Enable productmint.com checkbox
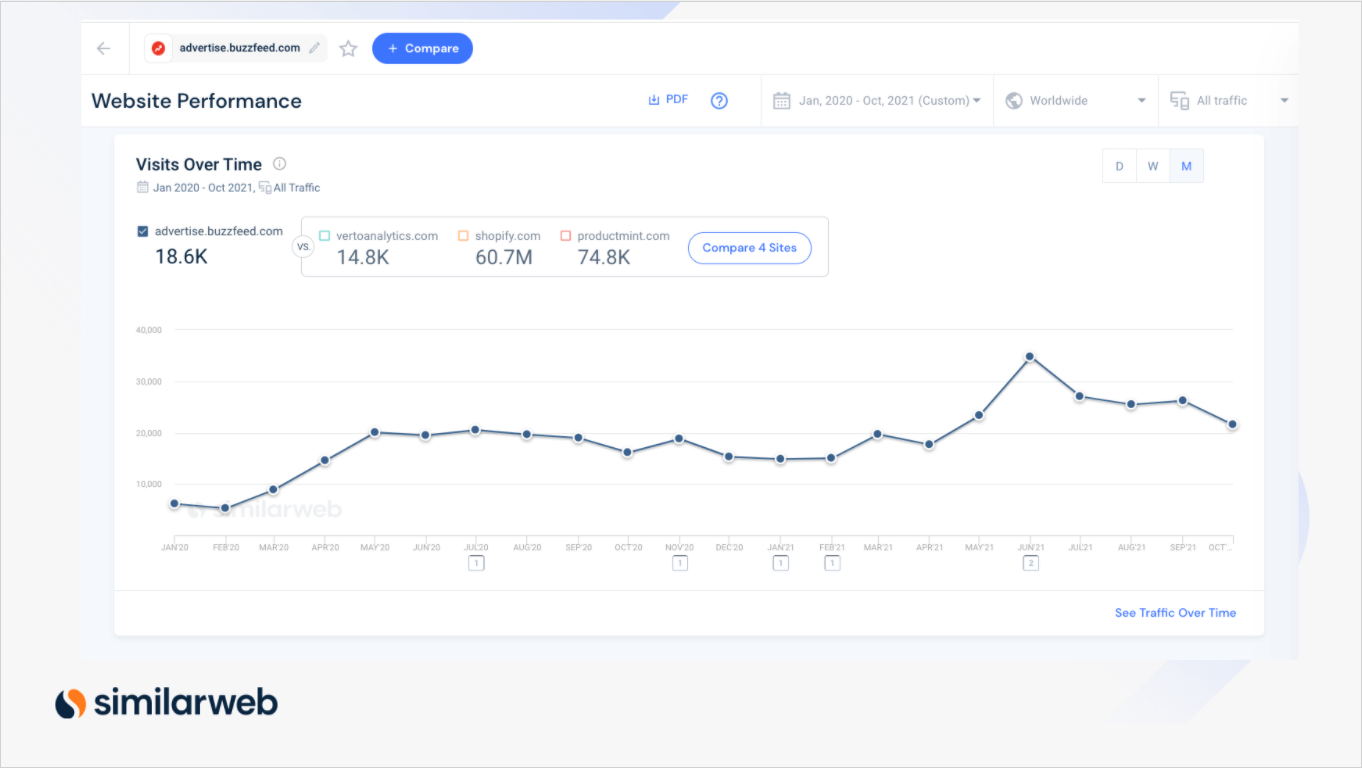Screen dimensions: 1362x768 pyautogui.click(x=565, y=236)
